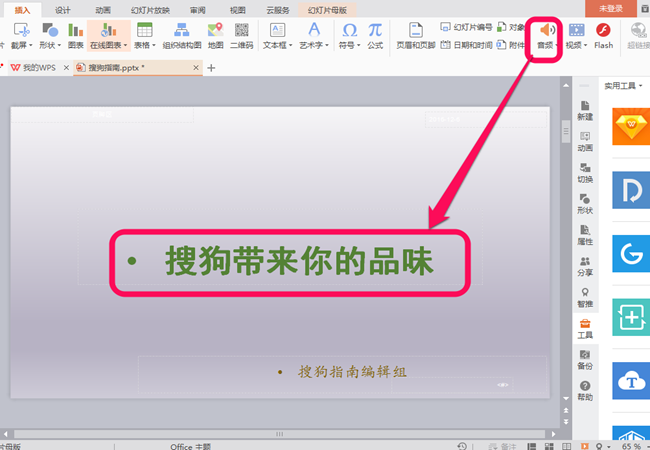Select the 搜狗带来你的品味 title text
Image resolution: width=650 pixels, height=450 pixels.
(299, 261)
